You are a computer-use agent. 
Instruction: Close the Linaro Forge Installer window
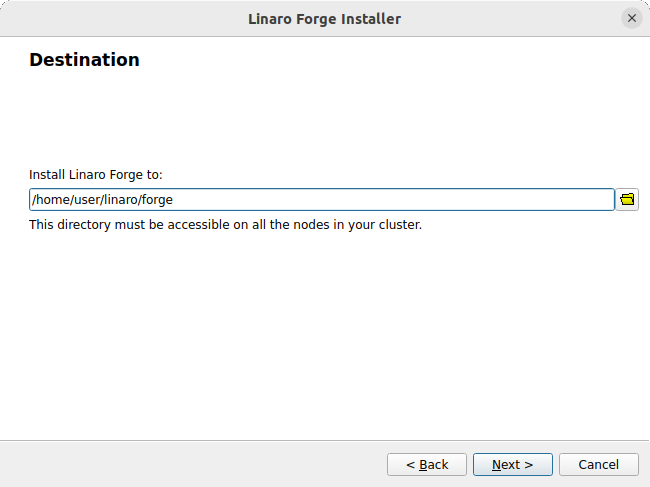click(632, 18)
